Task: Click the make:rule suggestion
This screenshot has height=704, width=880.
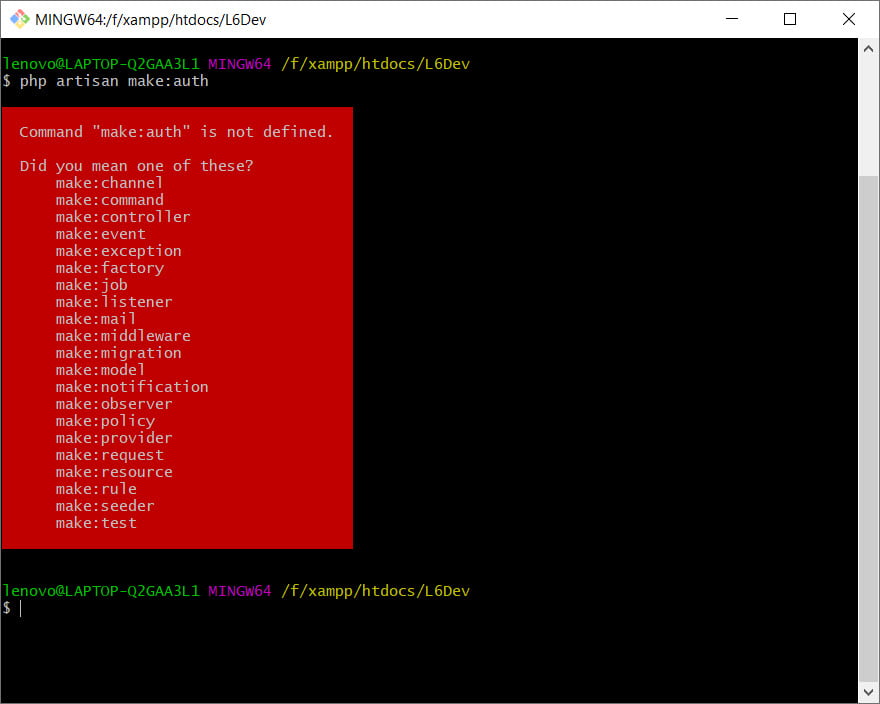Action: click(96, 489)
